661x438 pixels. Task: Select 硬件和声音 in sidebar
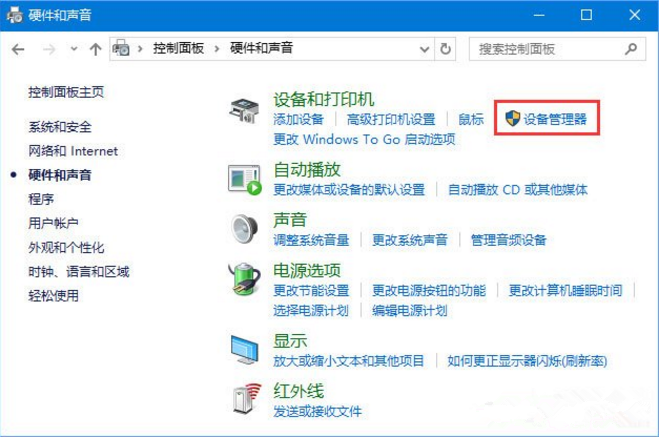pyautogui.click(x=60, y=175)
